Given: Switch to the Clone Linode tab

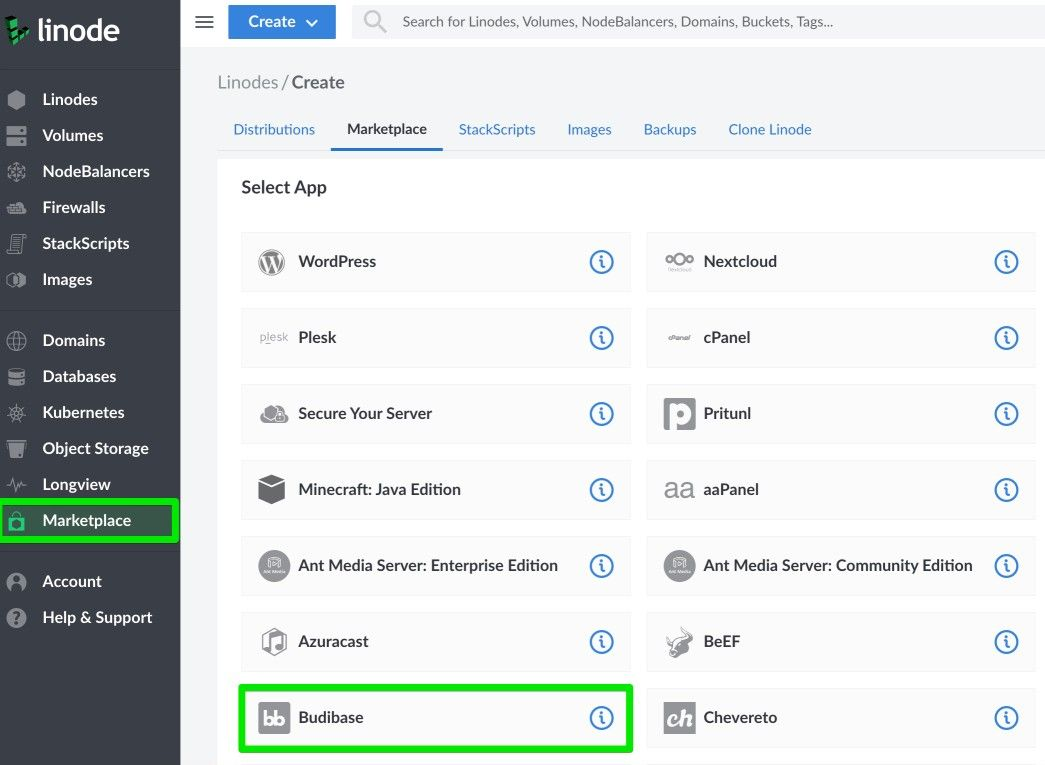Looking at the screenshot, I should 770,129.
